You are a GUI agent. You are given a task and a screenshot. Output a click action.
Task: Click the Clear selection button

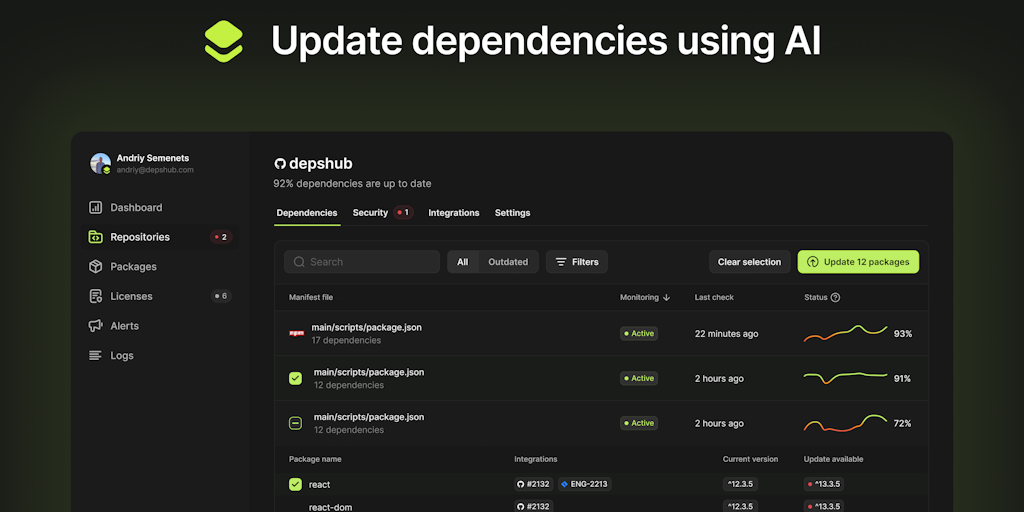tap(749, 262)
